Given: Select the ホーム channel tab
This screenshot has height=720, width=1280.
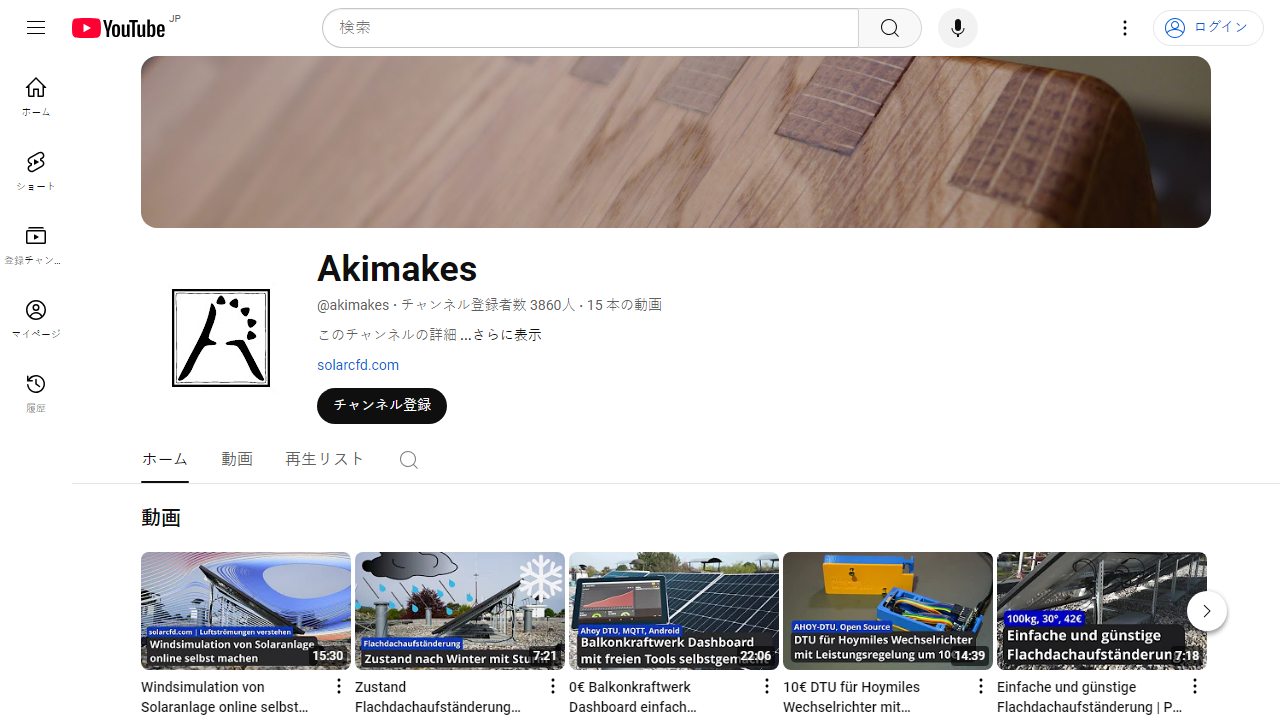Looking at the screenshot, I should [165, 460].
